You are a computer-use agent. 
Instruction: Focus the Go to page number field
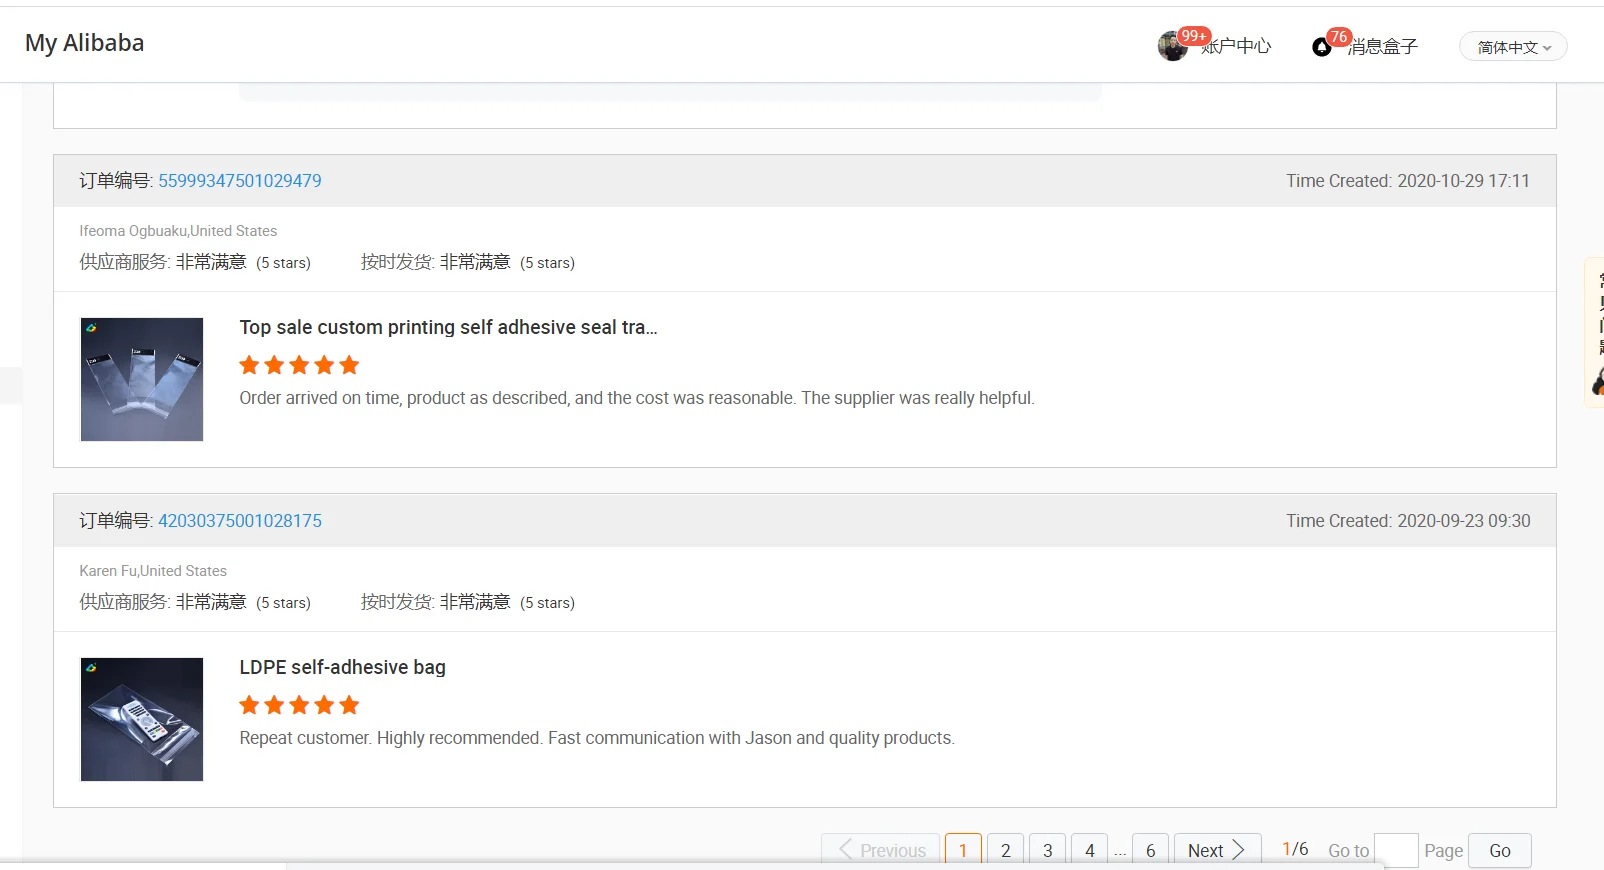1396,850
